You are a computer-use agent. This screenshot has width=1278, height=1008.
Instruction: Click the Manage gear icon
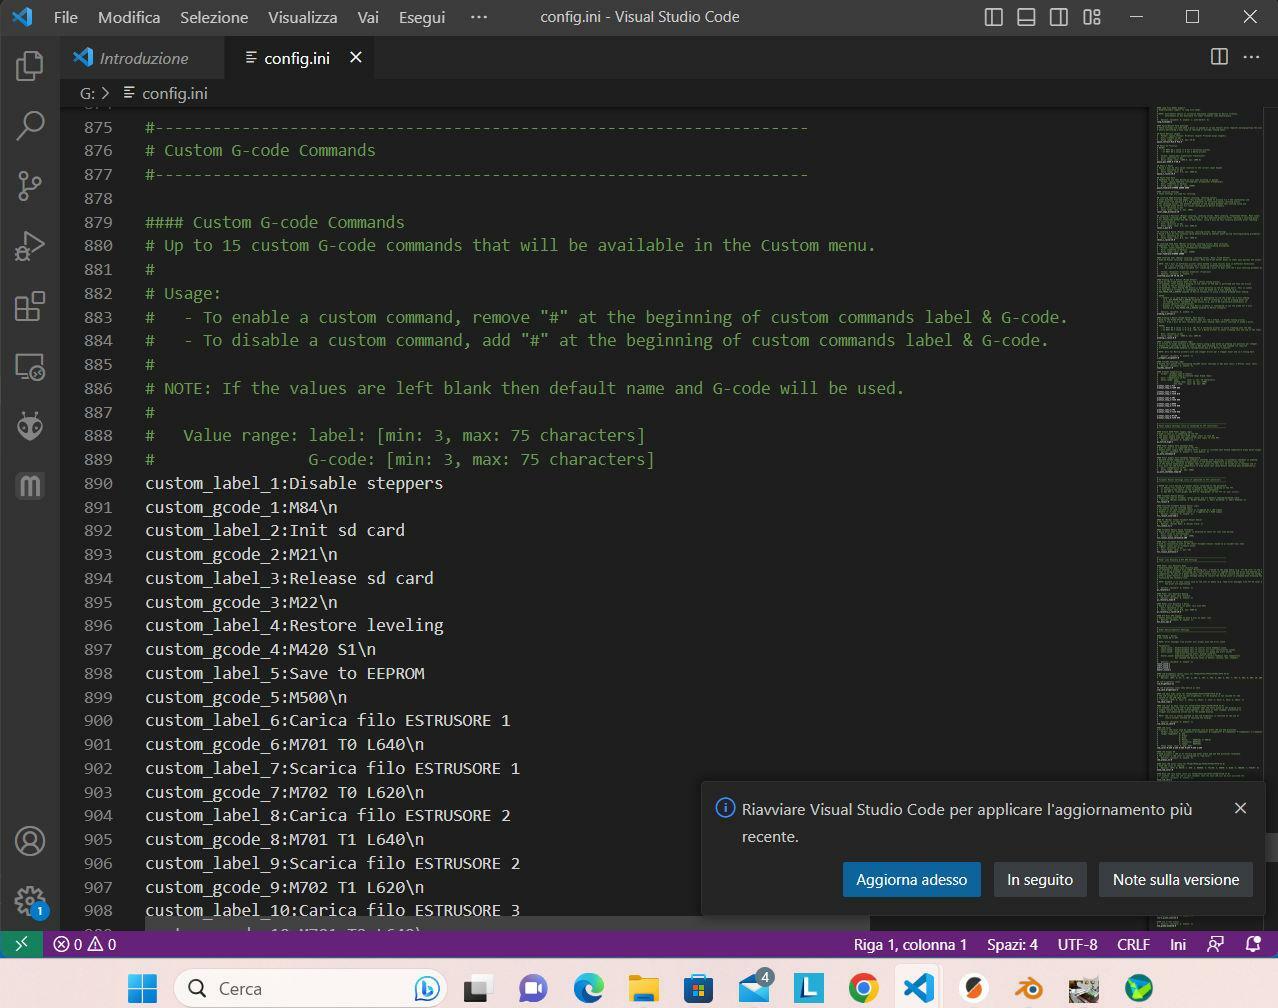[x=30, y=900]
